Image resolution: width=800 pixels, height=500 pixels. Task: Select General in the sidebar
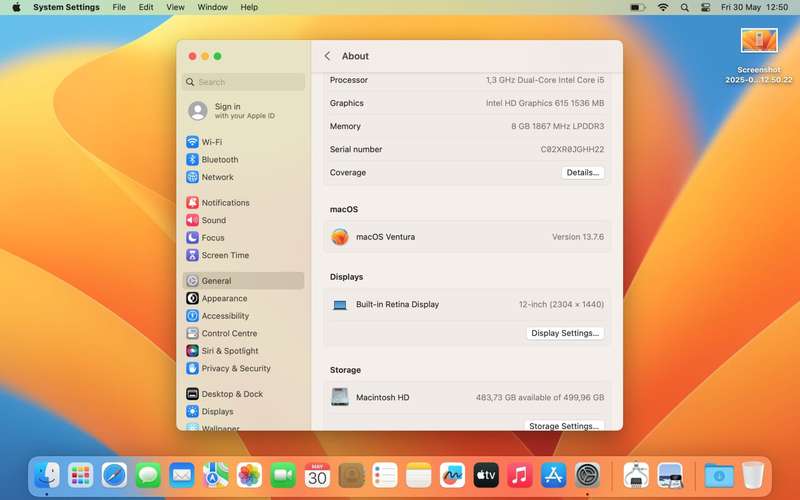[x=243, y=281]
